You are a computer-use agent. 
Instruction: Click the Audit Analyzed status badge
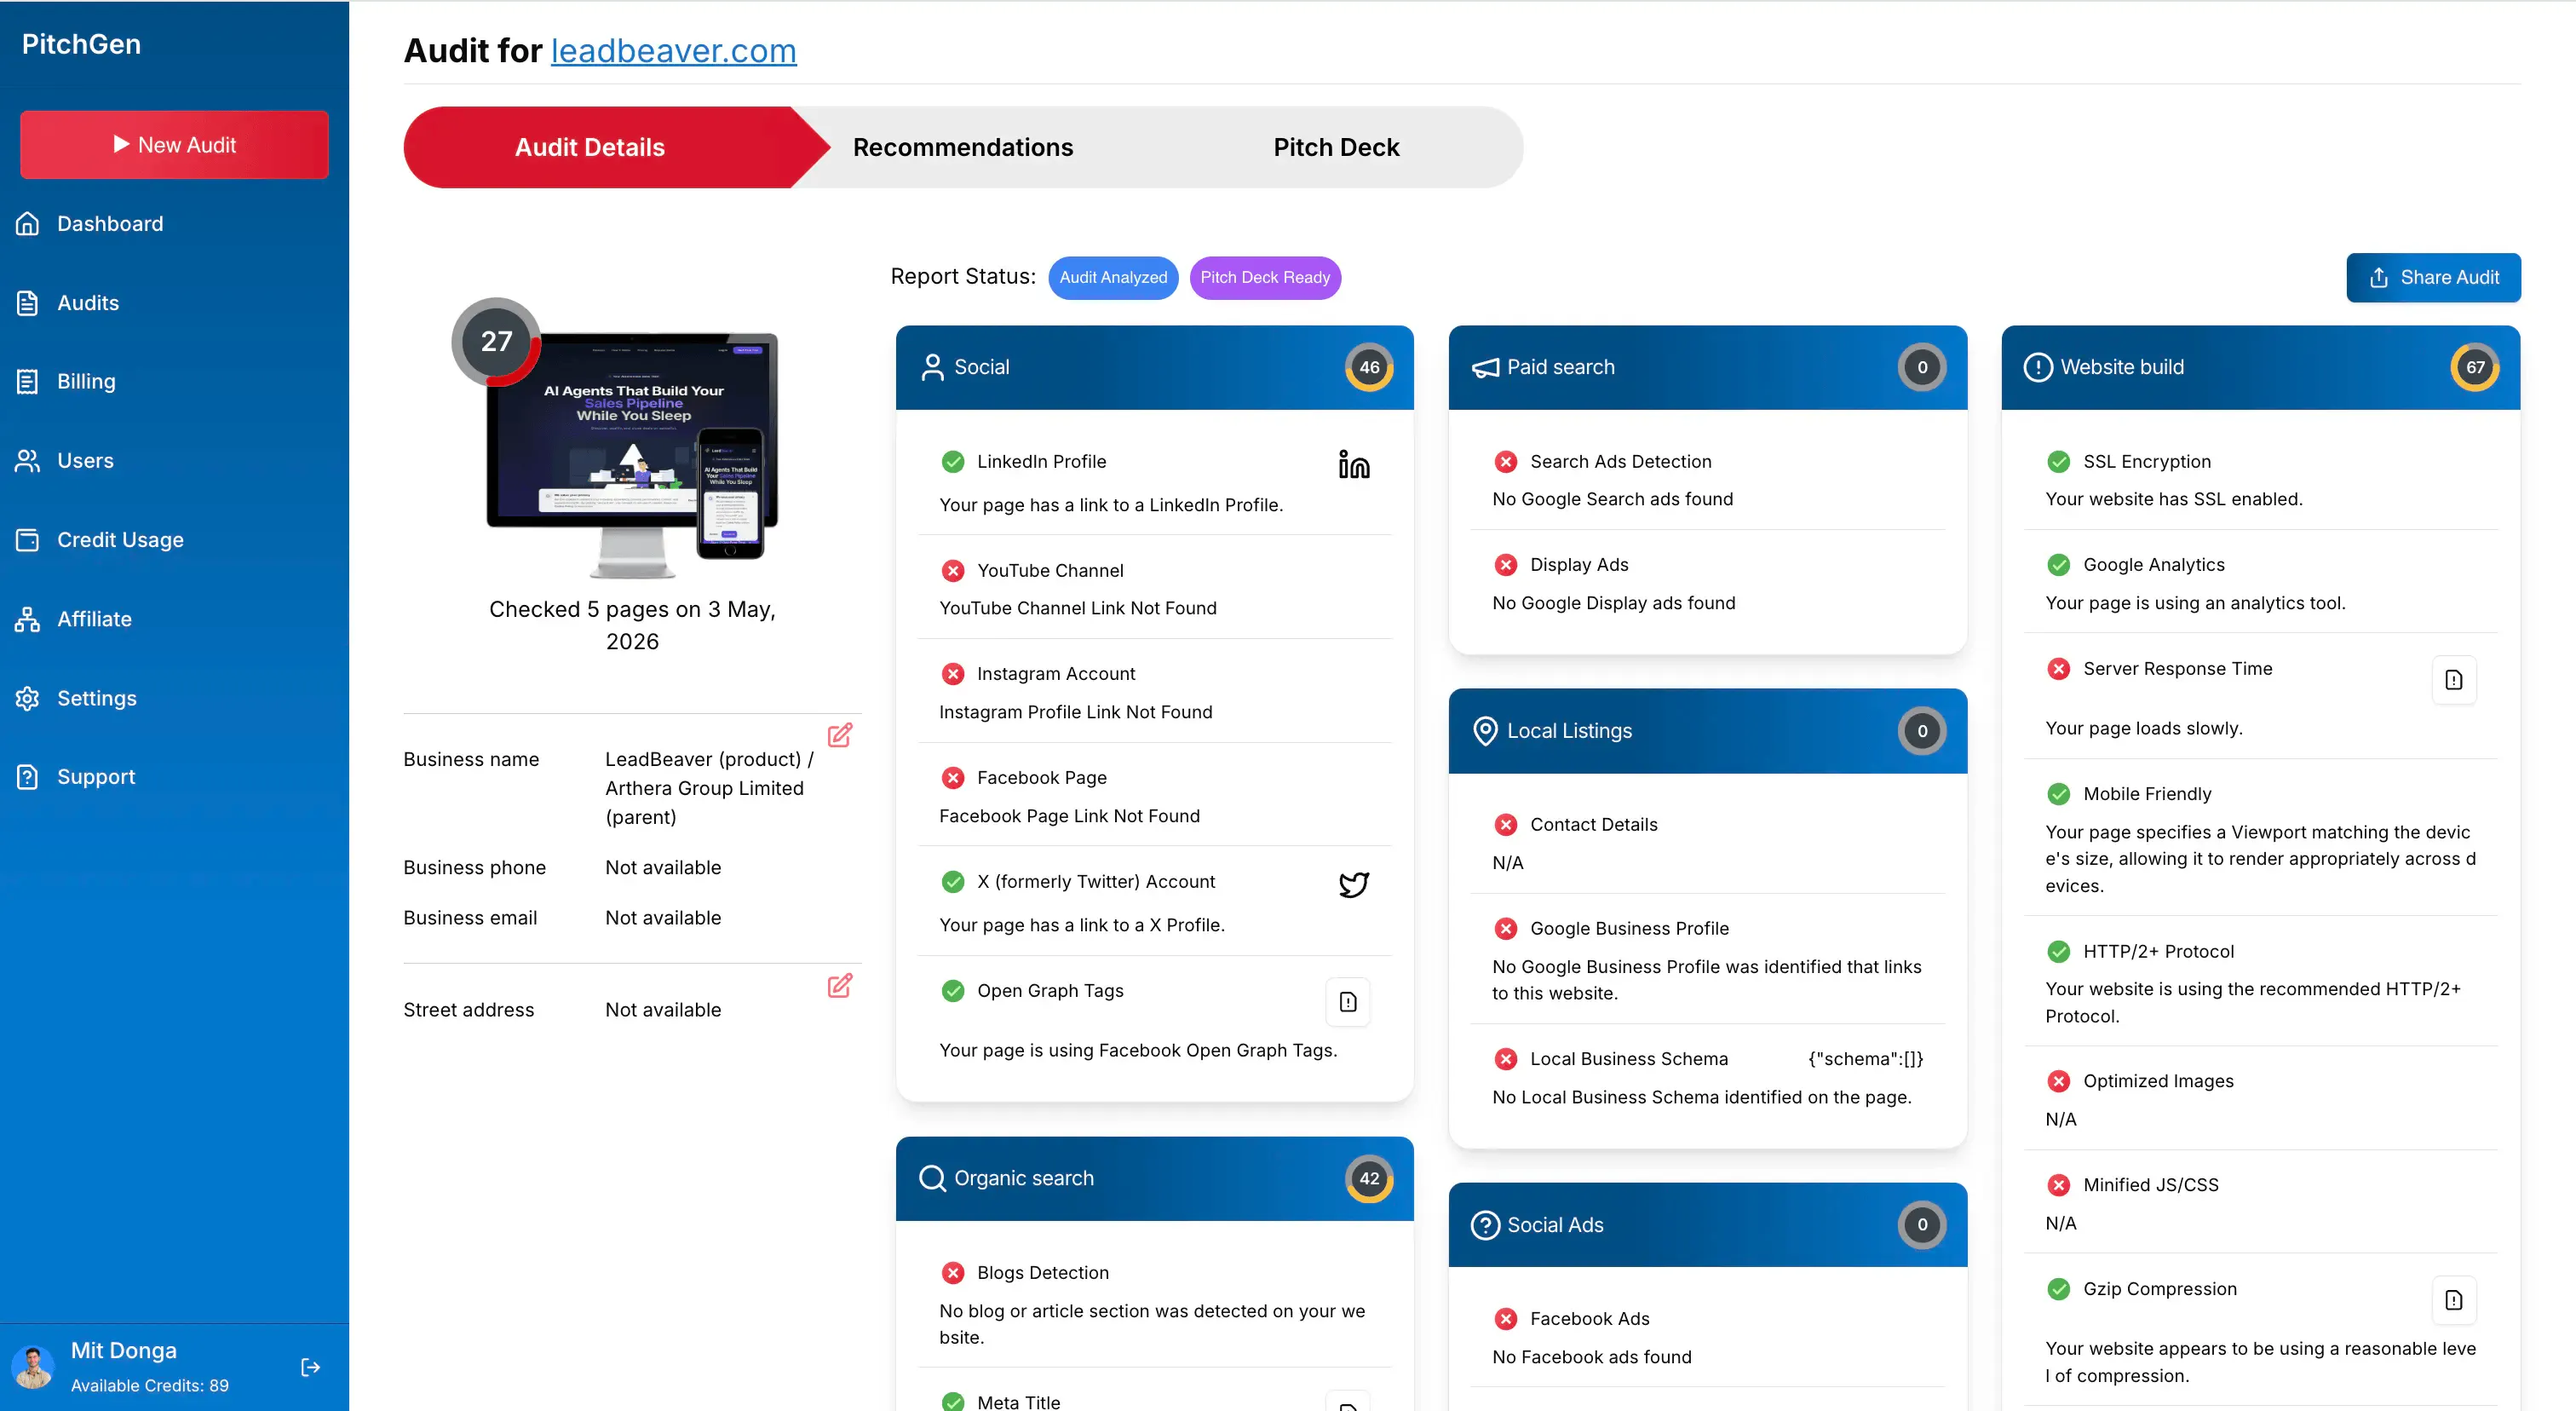1113,278
